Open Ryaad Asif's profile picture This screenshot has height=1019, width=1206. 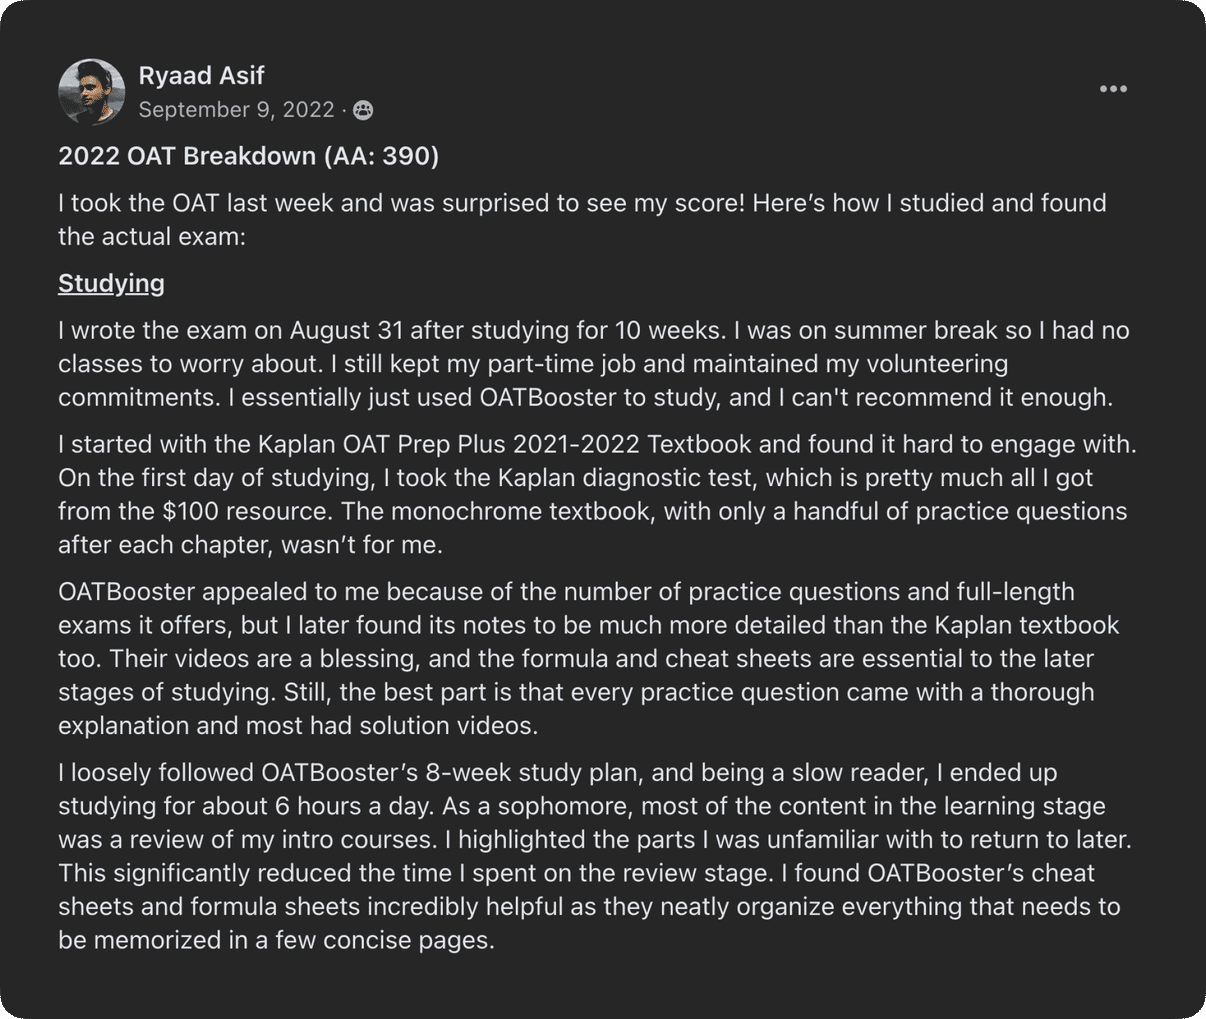pyautogui.click(x=91, y=92)
